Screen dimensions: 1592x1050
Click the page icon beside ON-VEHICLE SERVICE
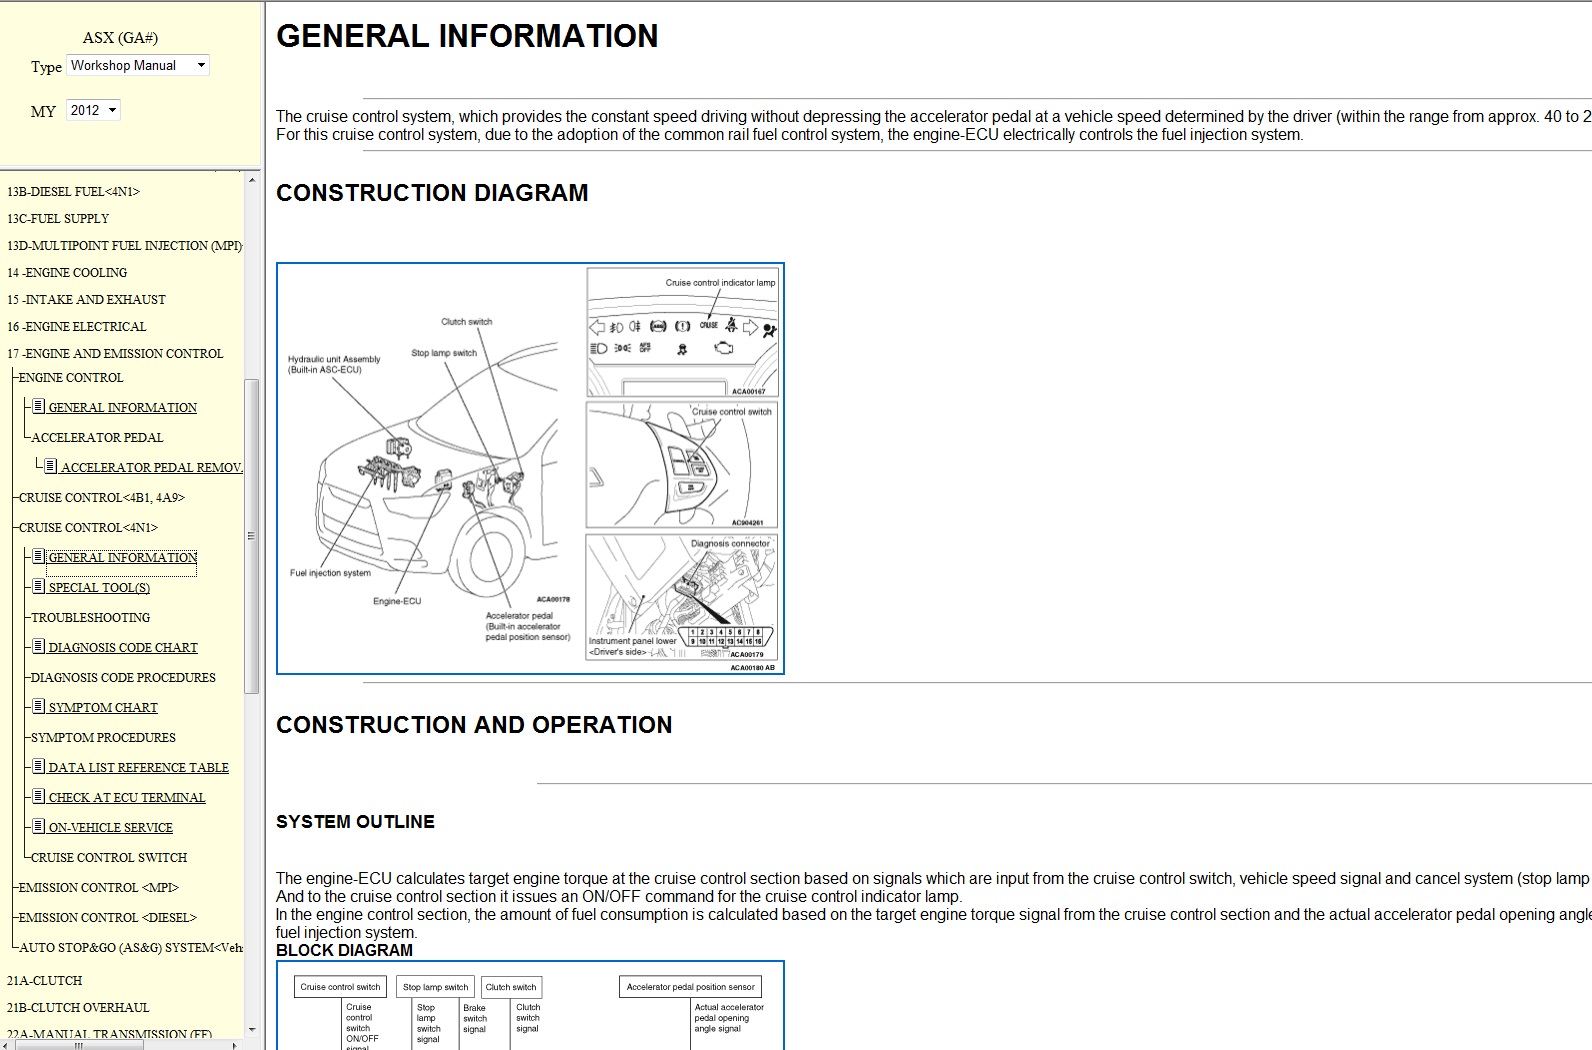[38, 827]
